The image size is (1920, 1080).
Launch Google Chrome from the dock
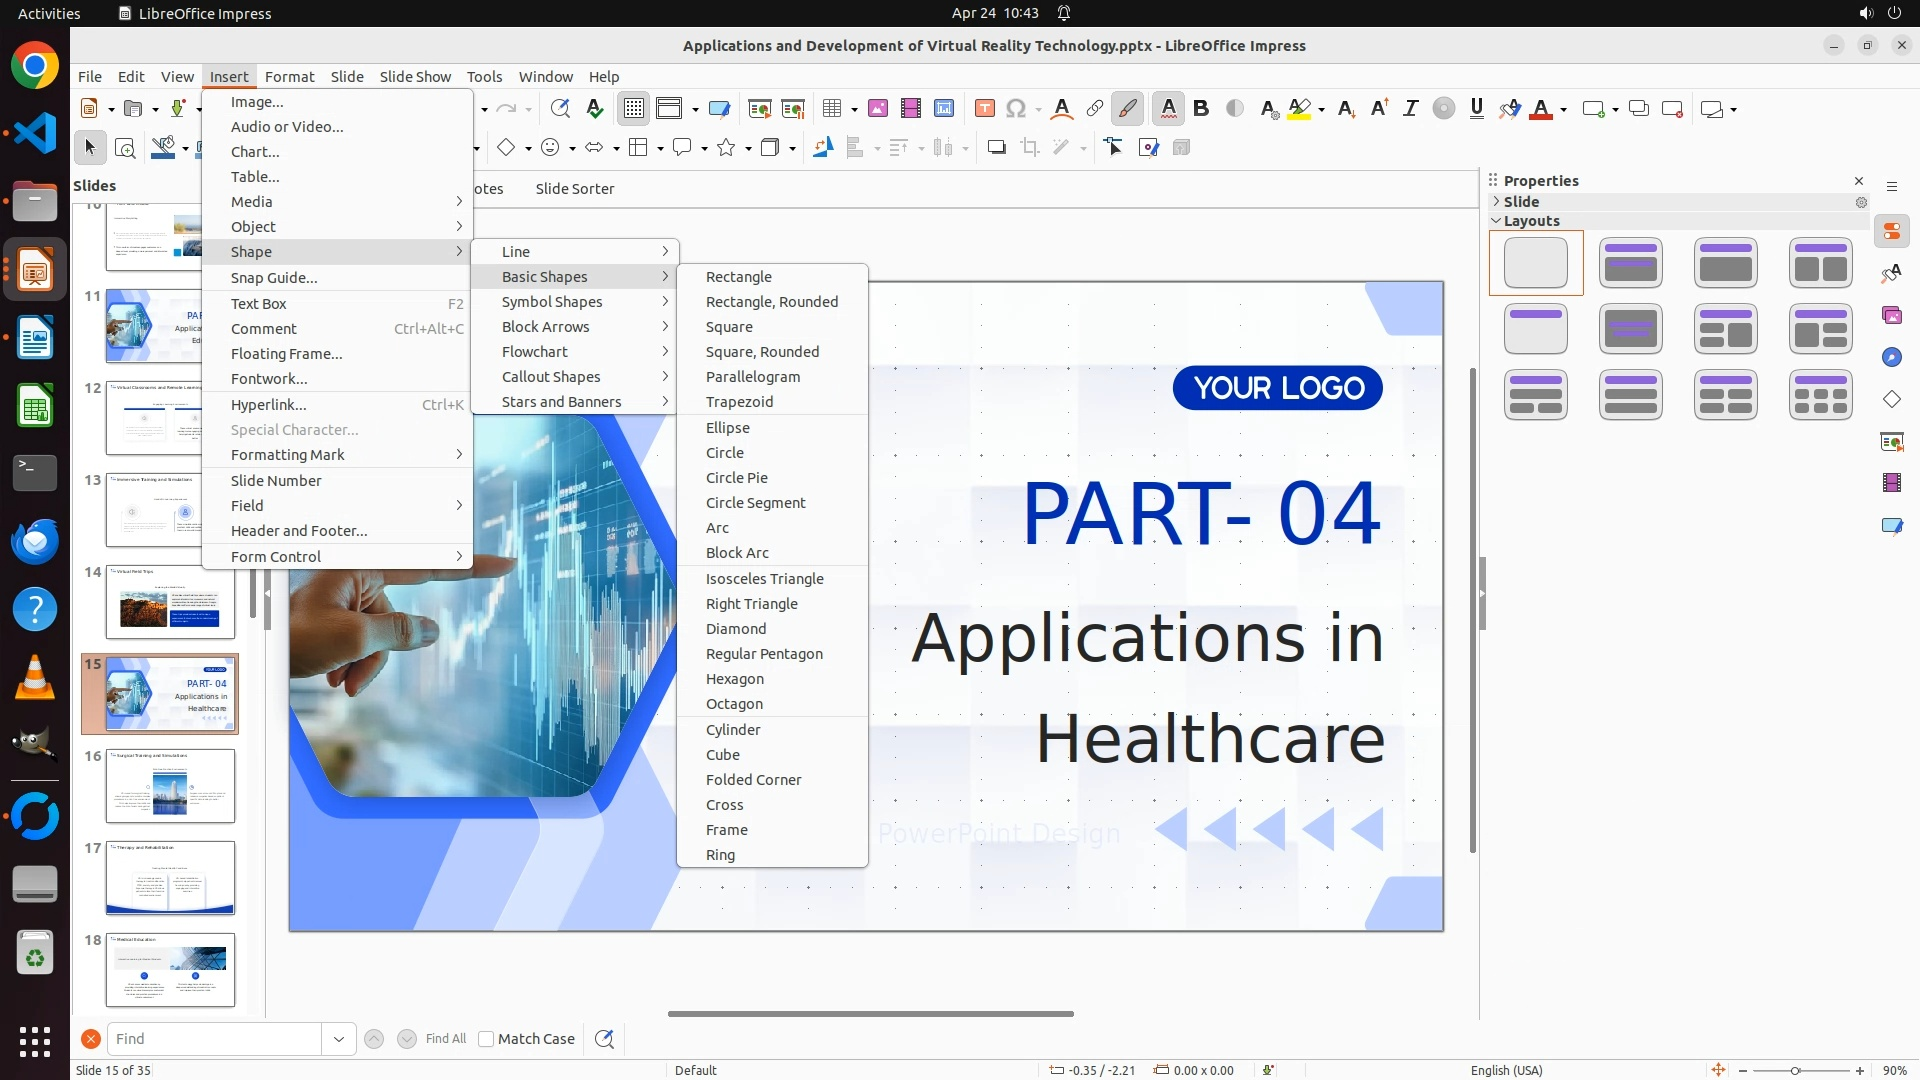35,66
